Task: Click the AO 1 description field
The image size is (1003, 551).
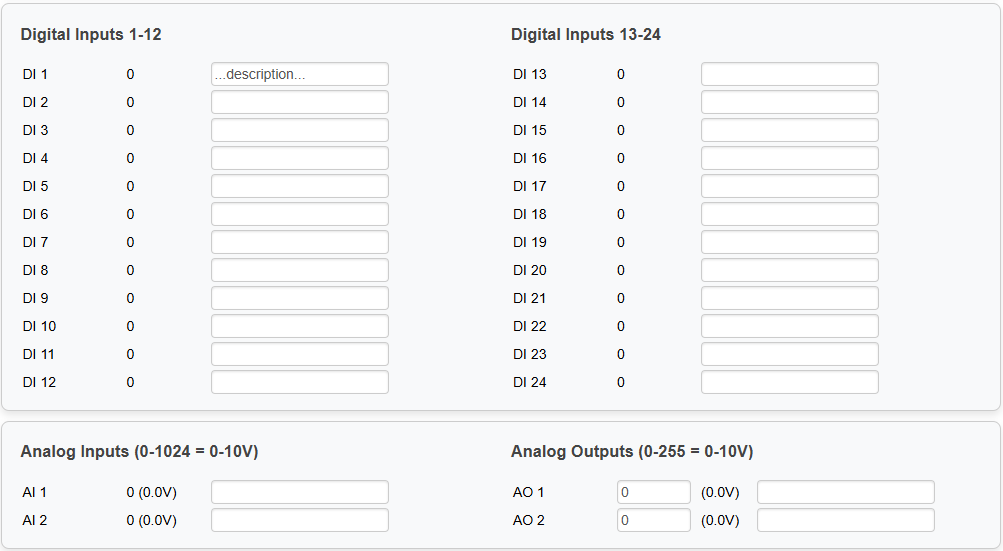Action: point(845,492)
